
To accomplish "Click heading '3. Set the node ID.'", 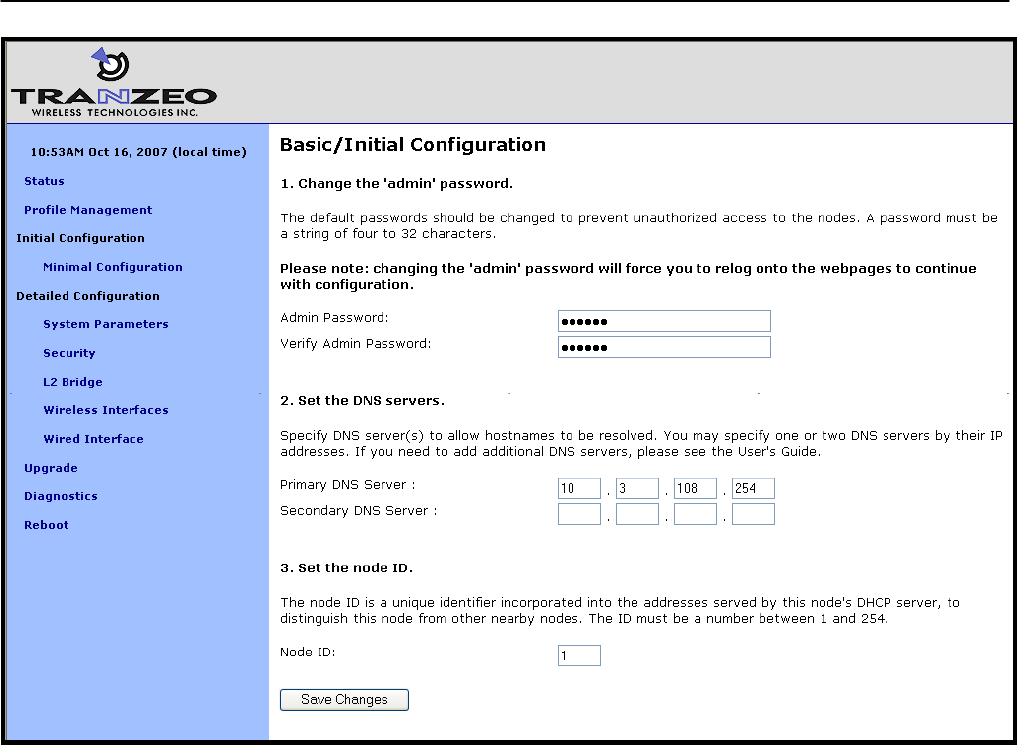I will (x=346, y=568).
